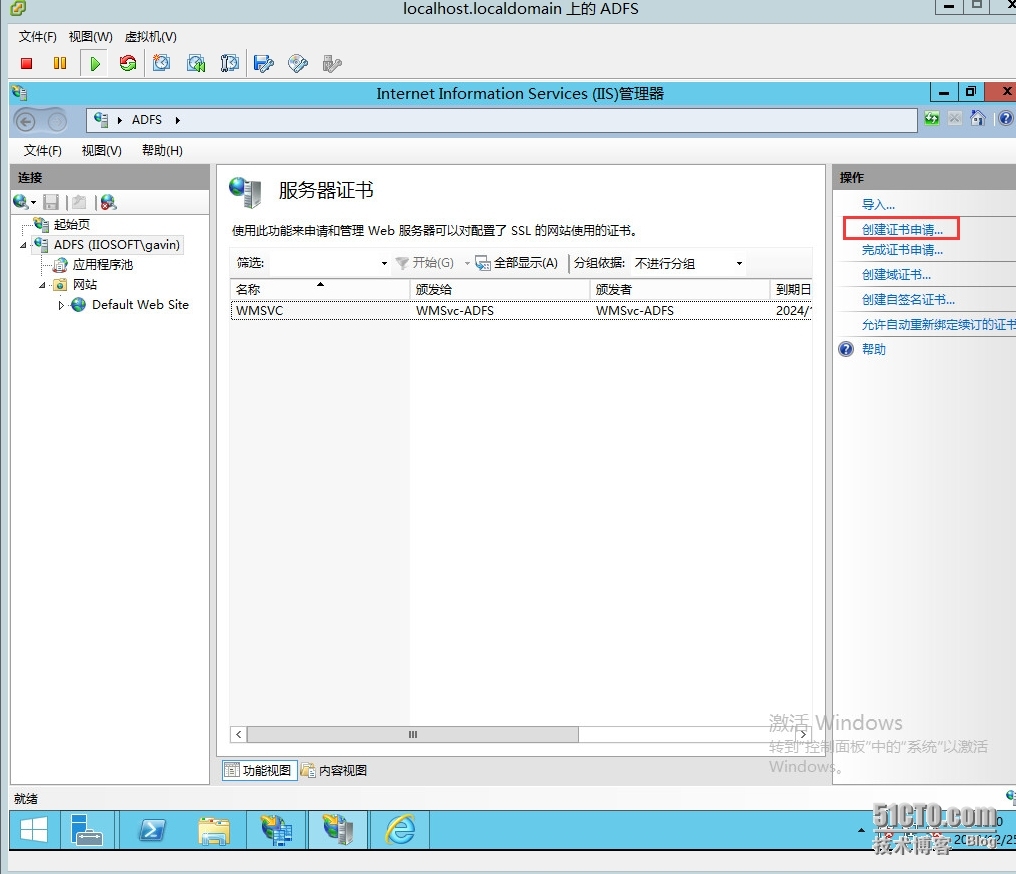The image size is (1016, 874).
Task: Click the save icon in Connections pane
Action: pos(51,202)
